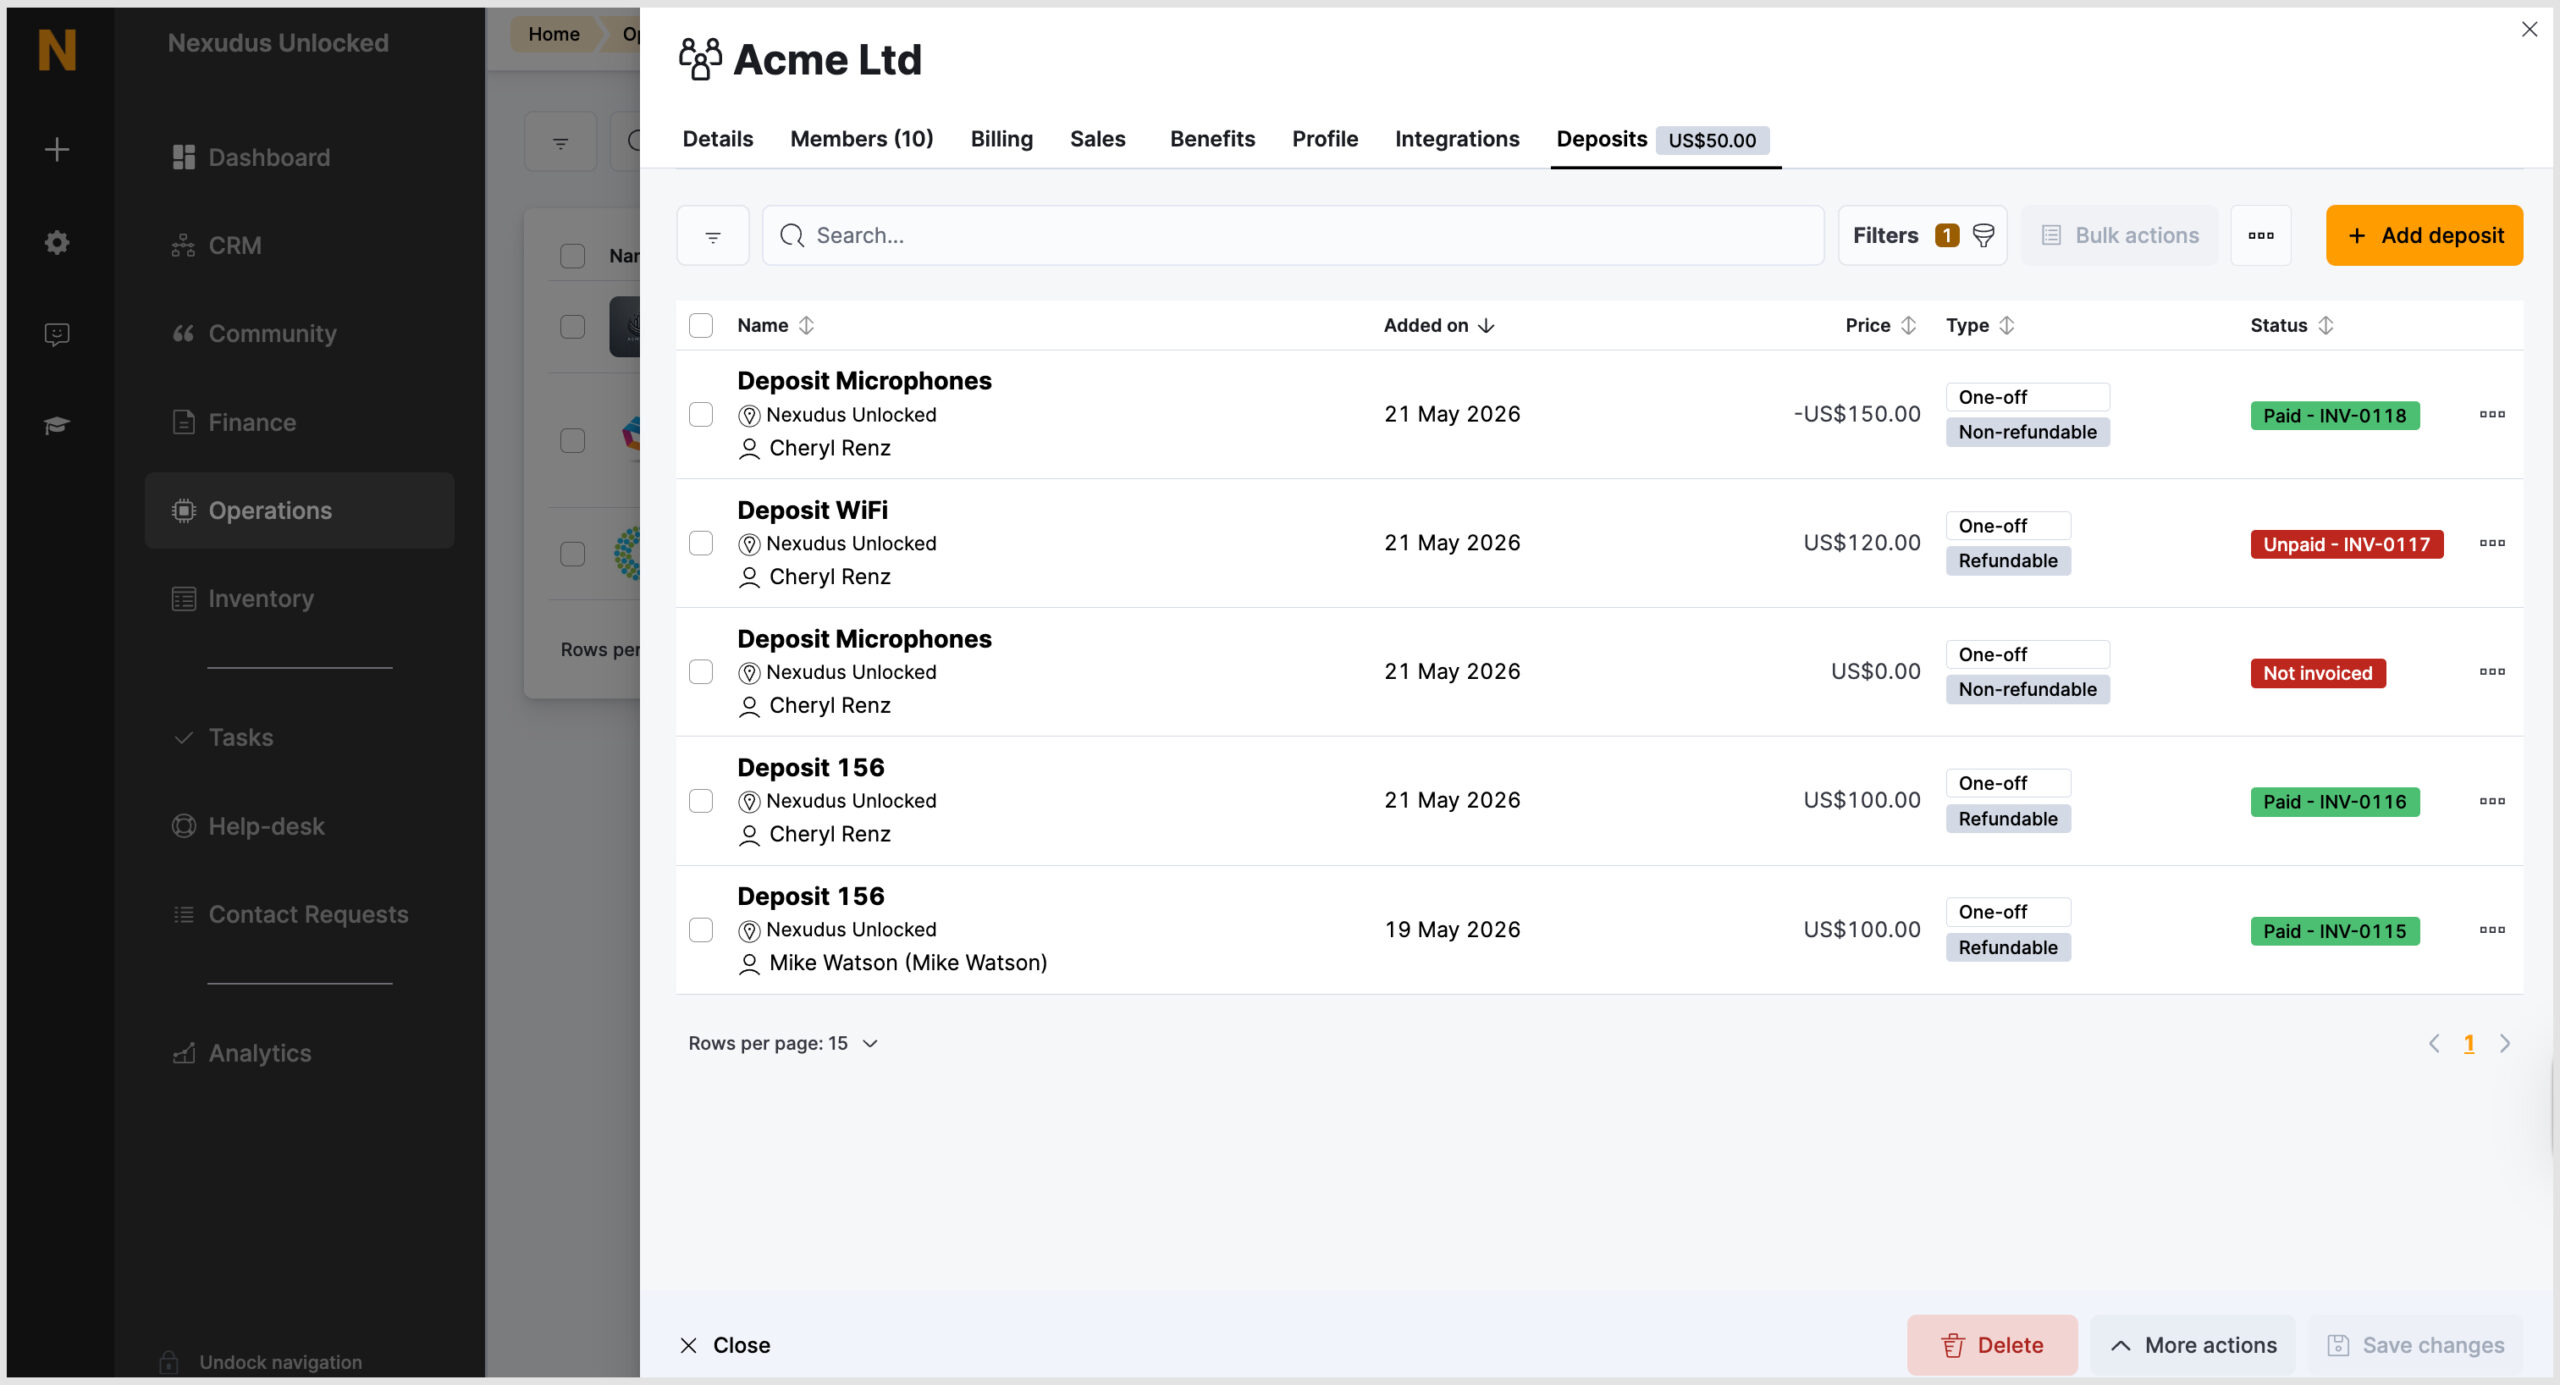Switch to the Members (10) tab
Image resolution: width=2560 pixels, height=1385 pixels.
[862, 139]
